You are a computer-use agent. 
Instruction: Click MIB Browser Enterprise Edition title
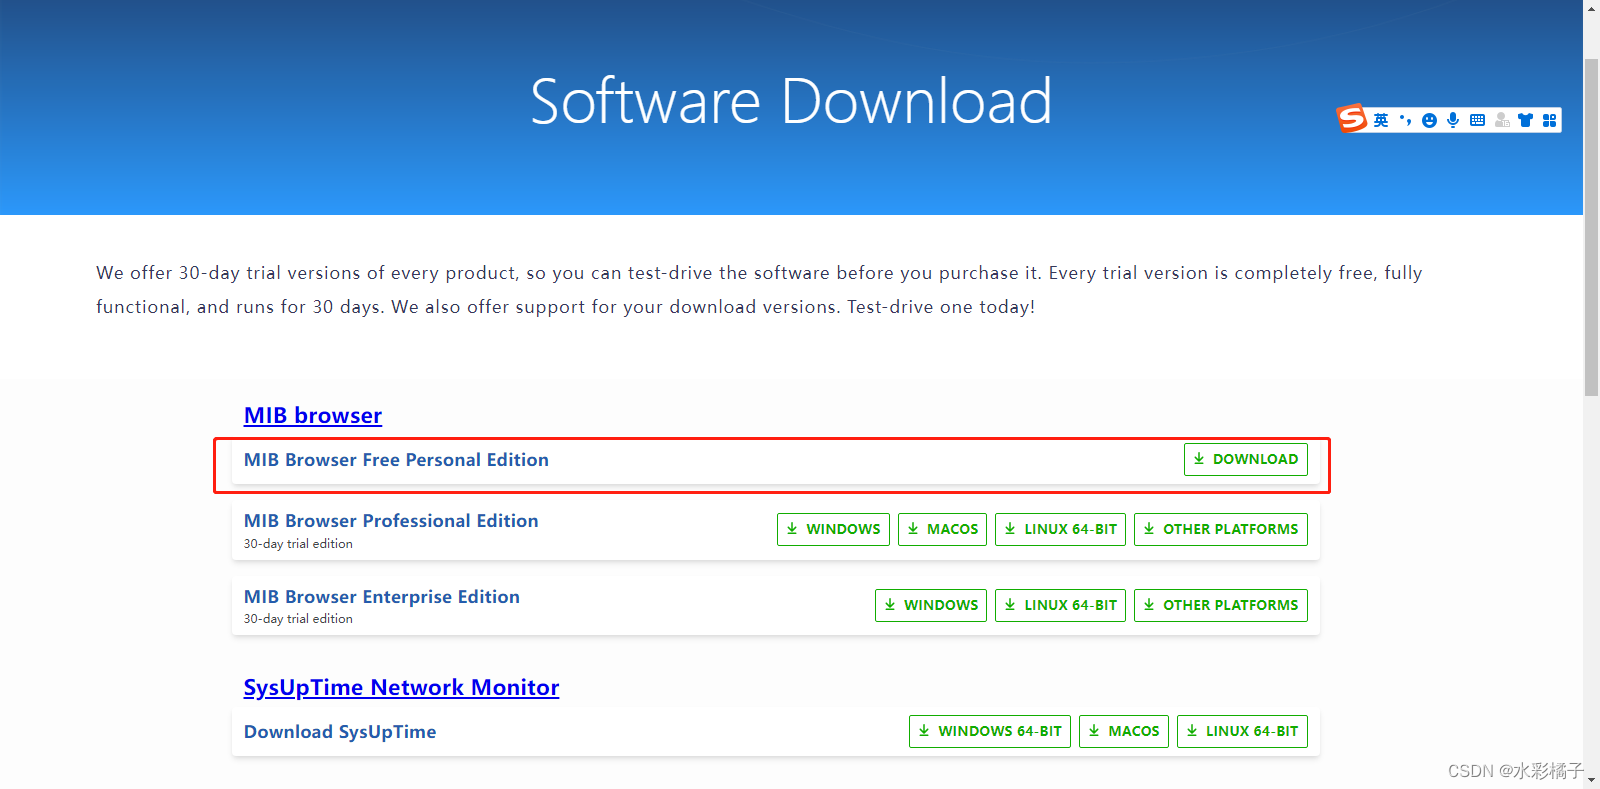[382, 597]
